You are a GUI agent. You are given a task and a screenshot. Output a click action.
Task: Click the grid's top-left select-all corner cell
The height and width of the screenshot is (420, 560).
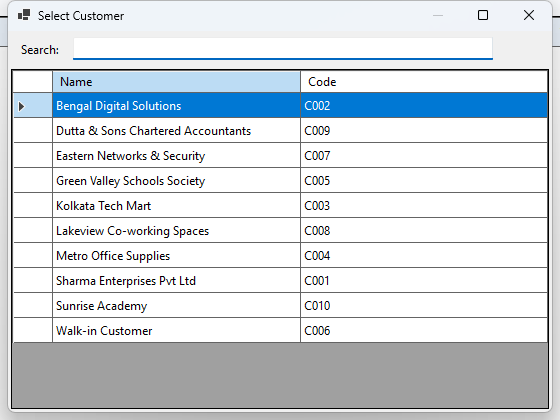pos(33,82)
